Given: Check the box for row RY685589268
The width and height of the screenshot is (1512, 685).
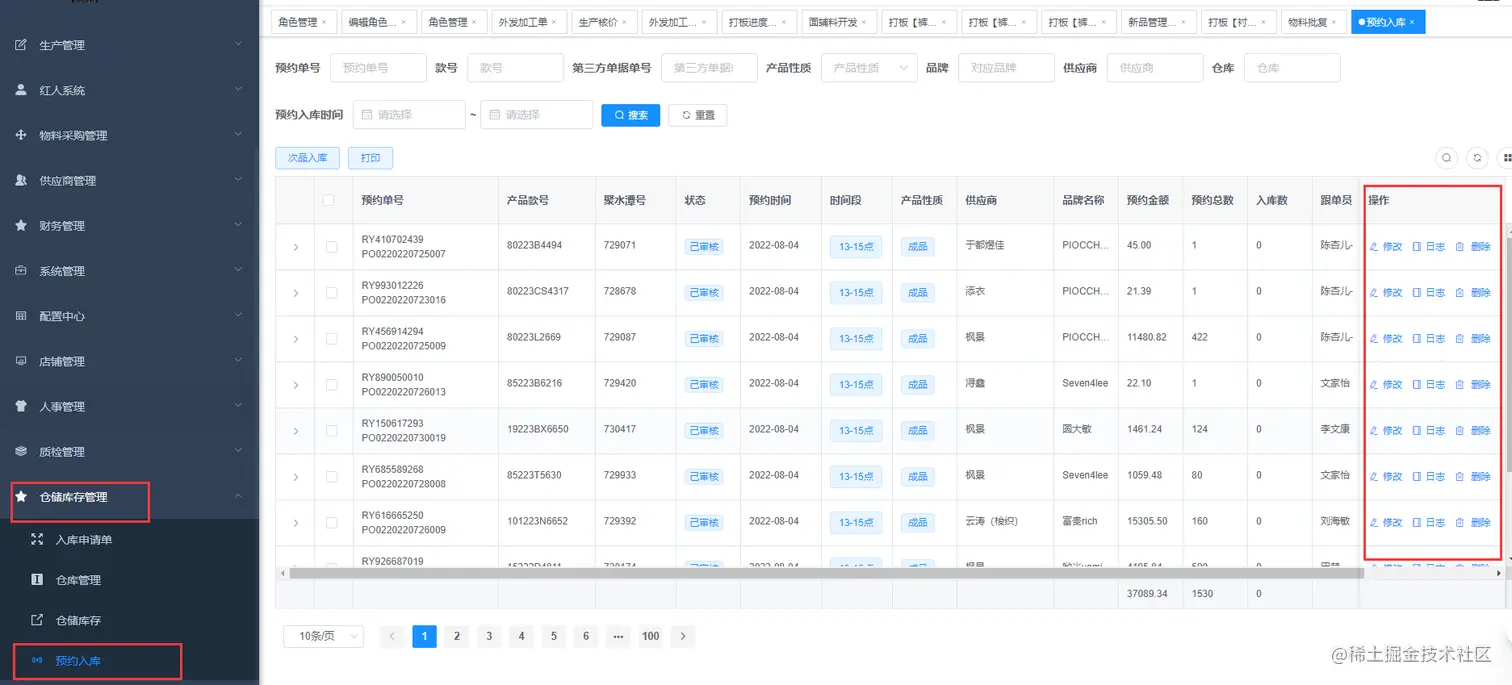Looking at the screenshot, I should (332, 477).
